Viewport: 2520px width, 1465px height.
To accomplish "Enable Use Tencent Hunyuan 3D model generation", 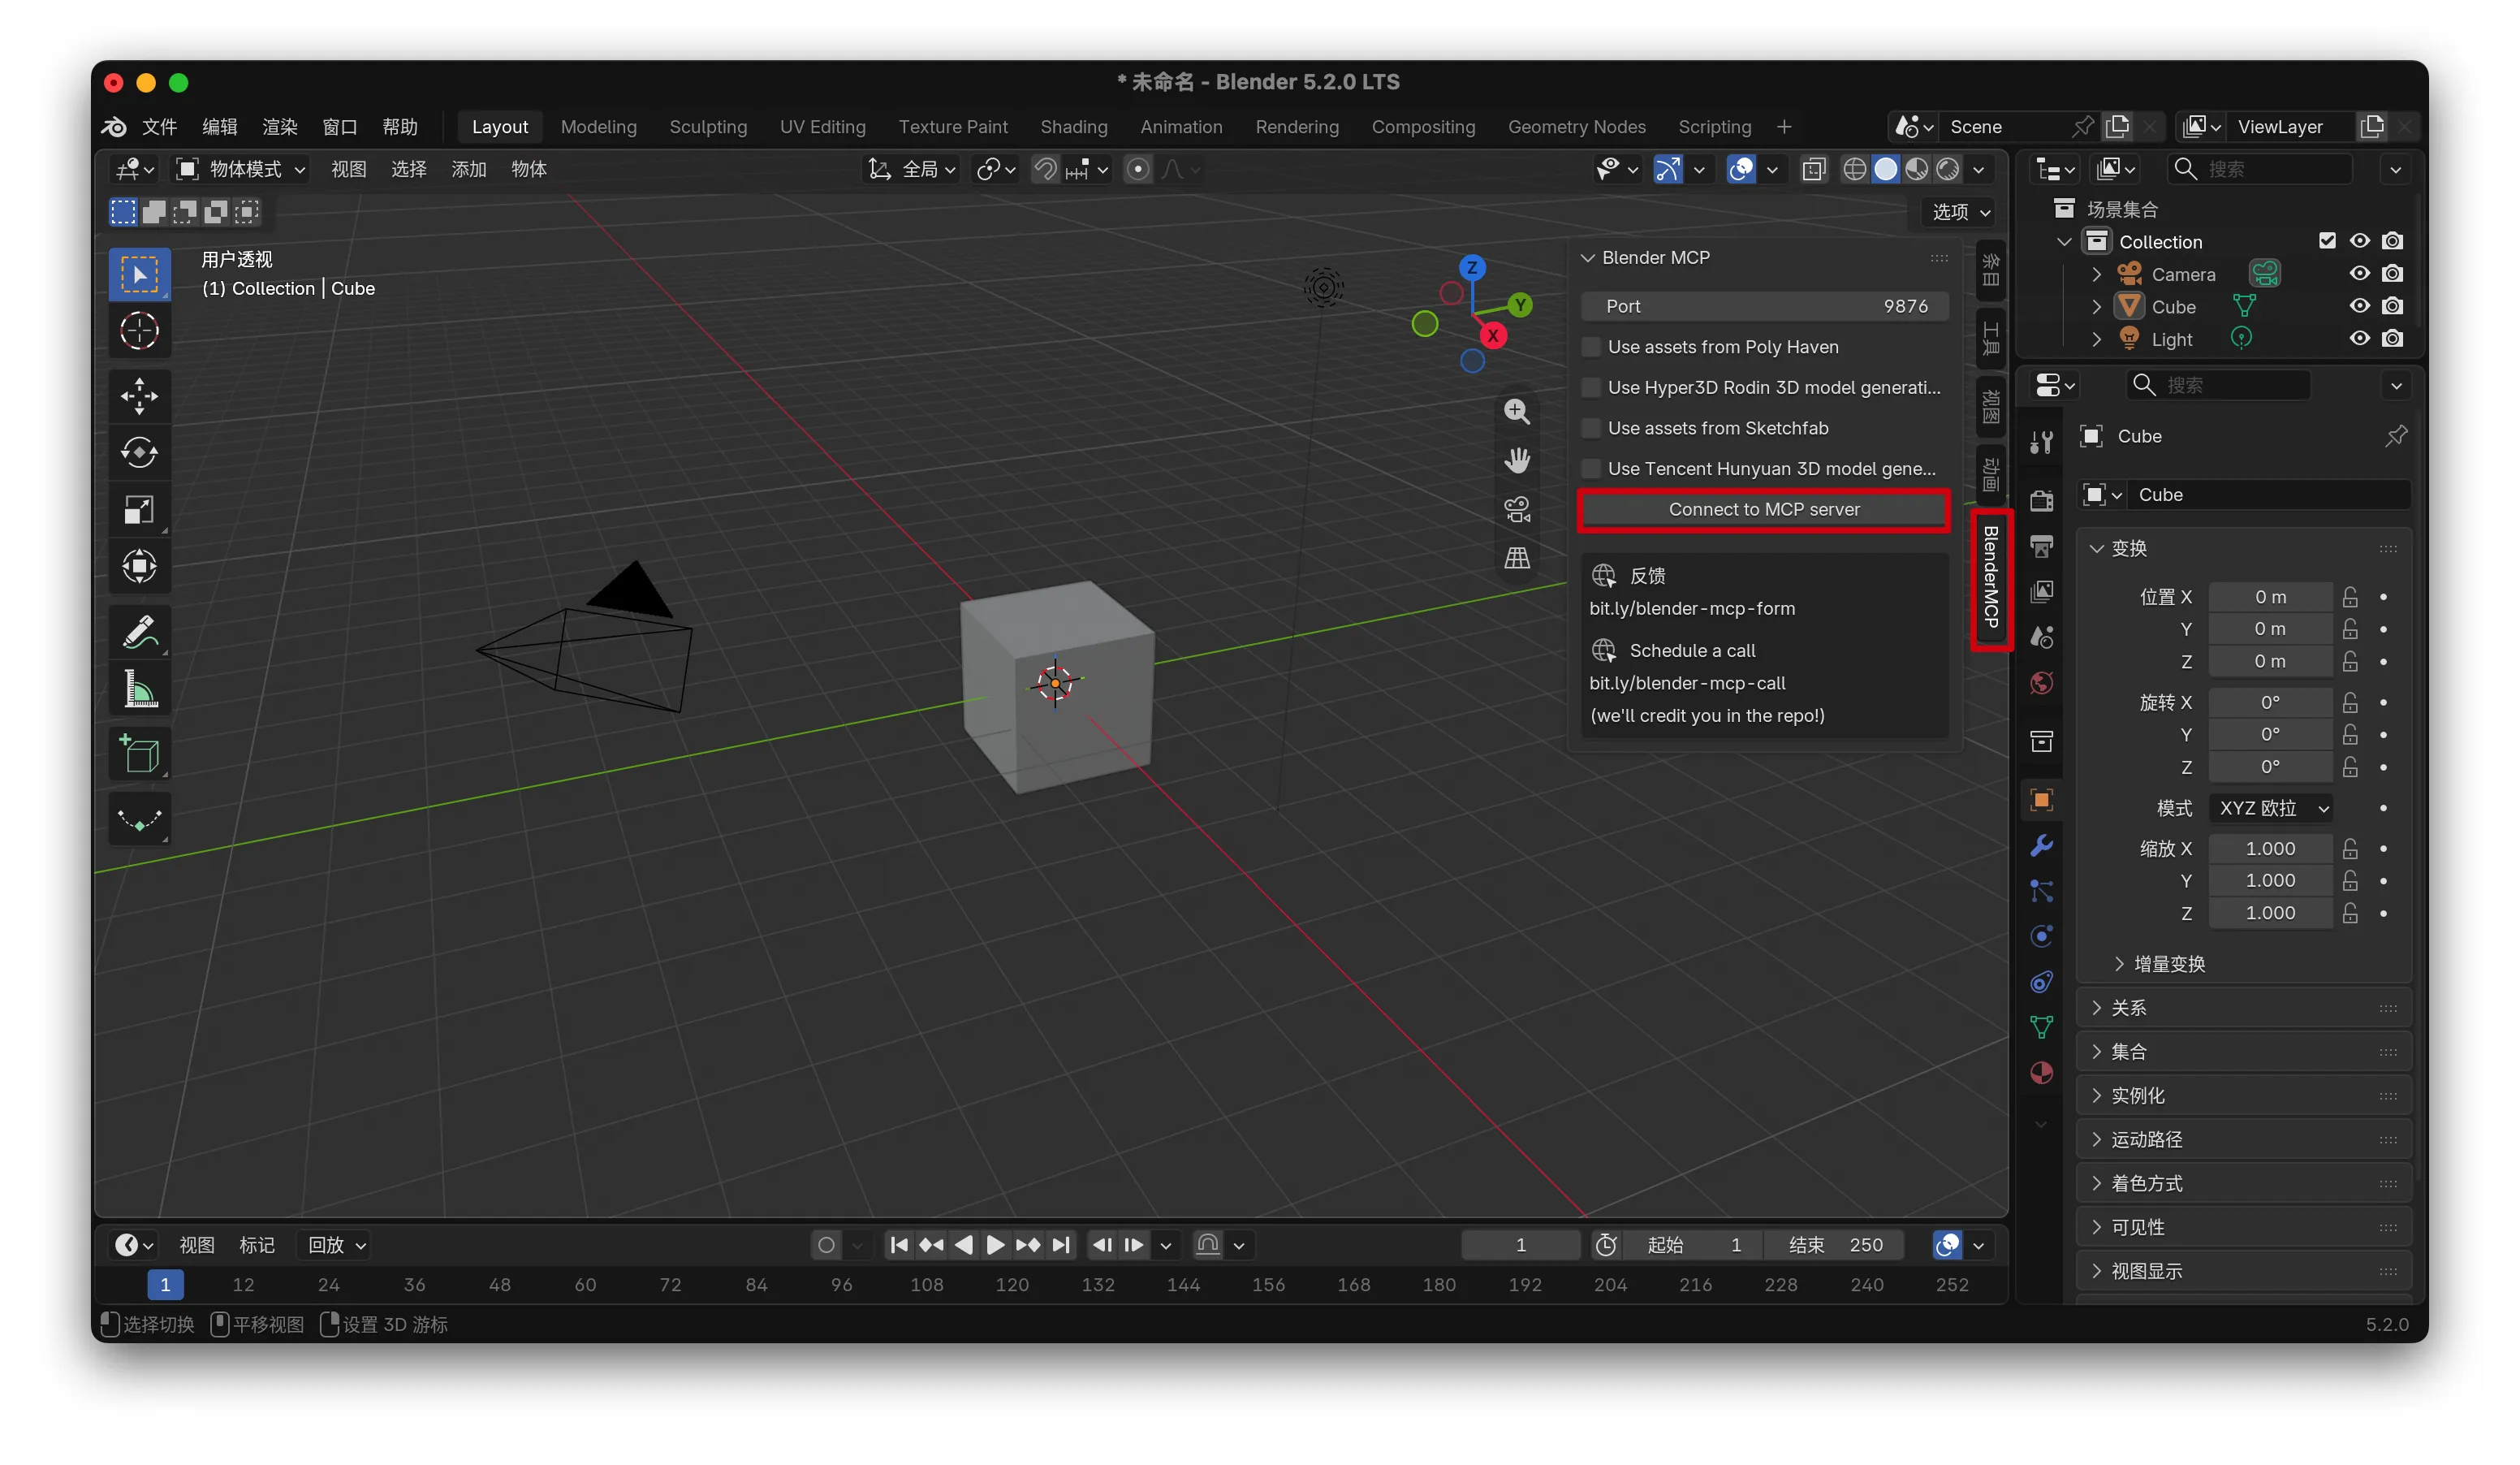I will (1591, 469).
